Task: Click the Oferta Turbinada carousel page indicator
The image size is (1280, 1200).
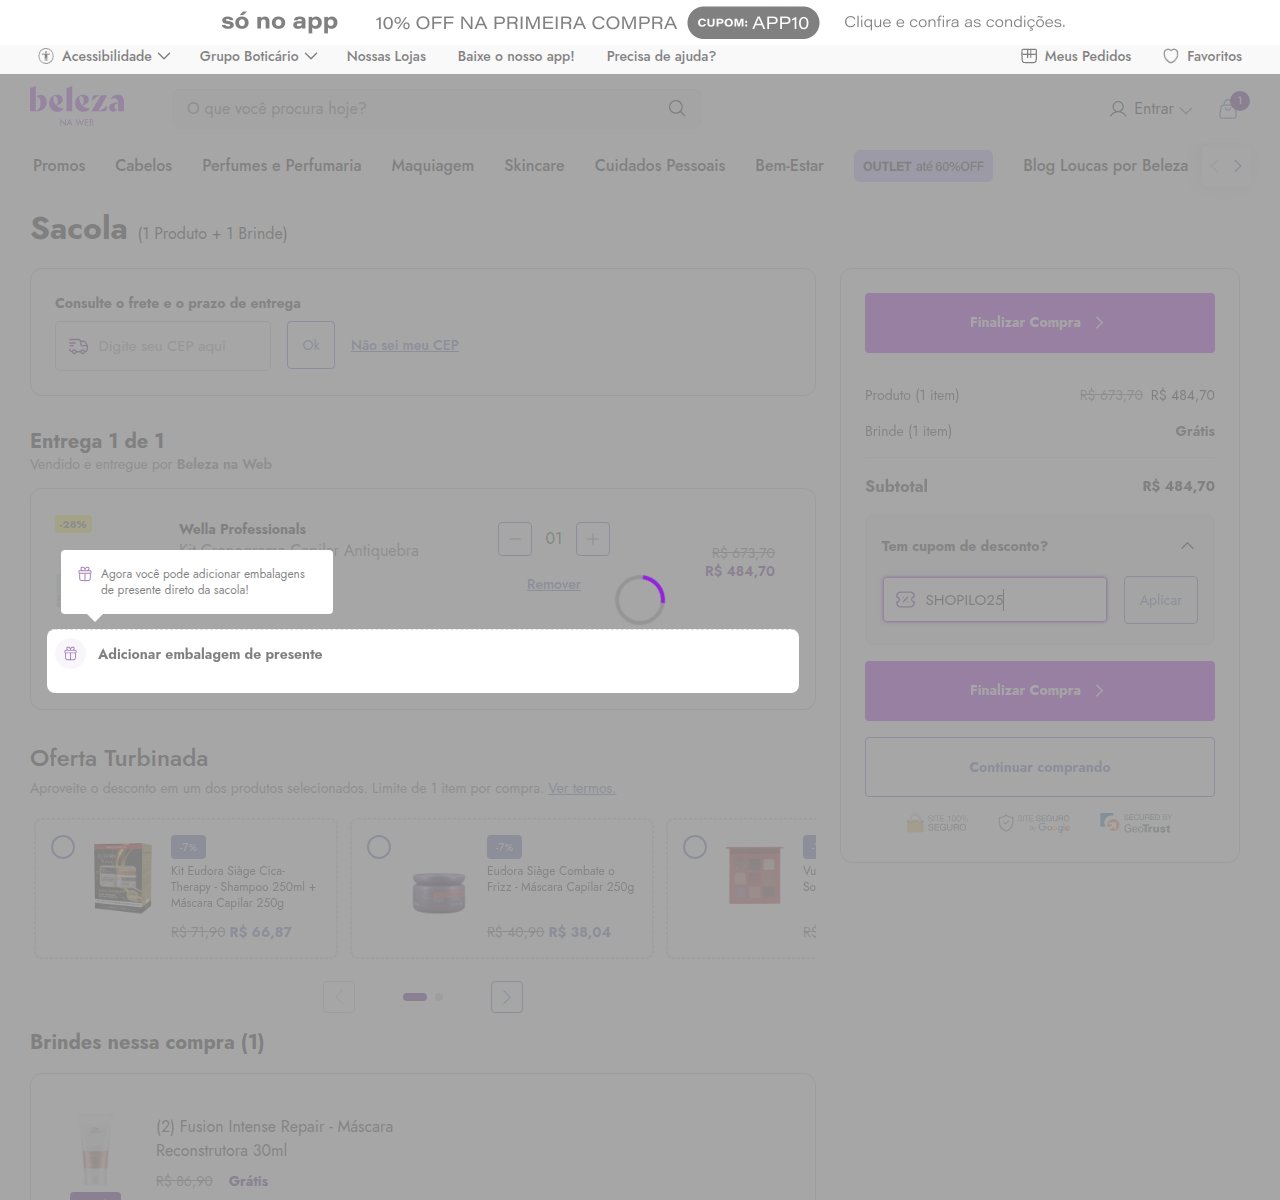Action: click(423, 997)
